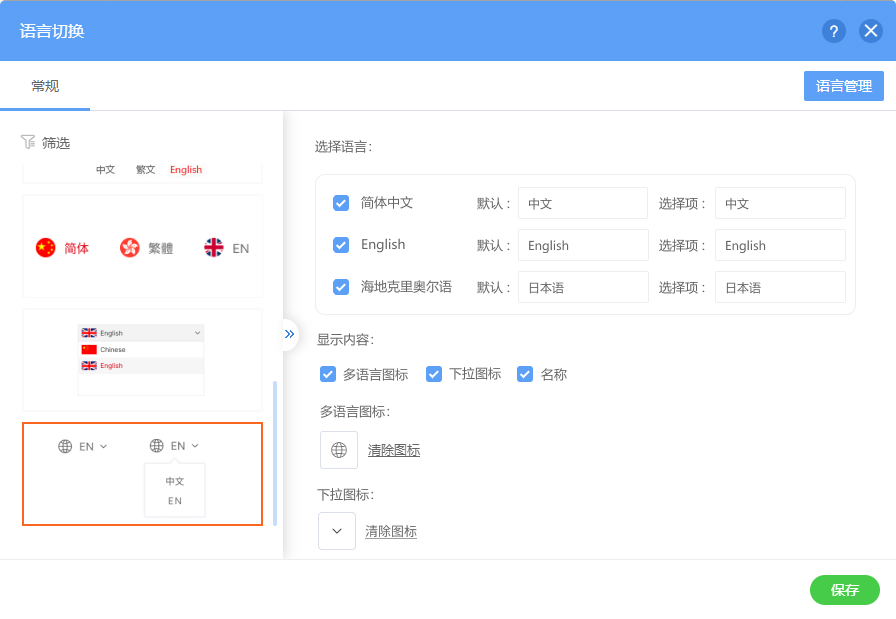Choose the flag dropdown list style thumbnail
The width and height of the screenshot is (896, 619).
[x=142, y=360]
